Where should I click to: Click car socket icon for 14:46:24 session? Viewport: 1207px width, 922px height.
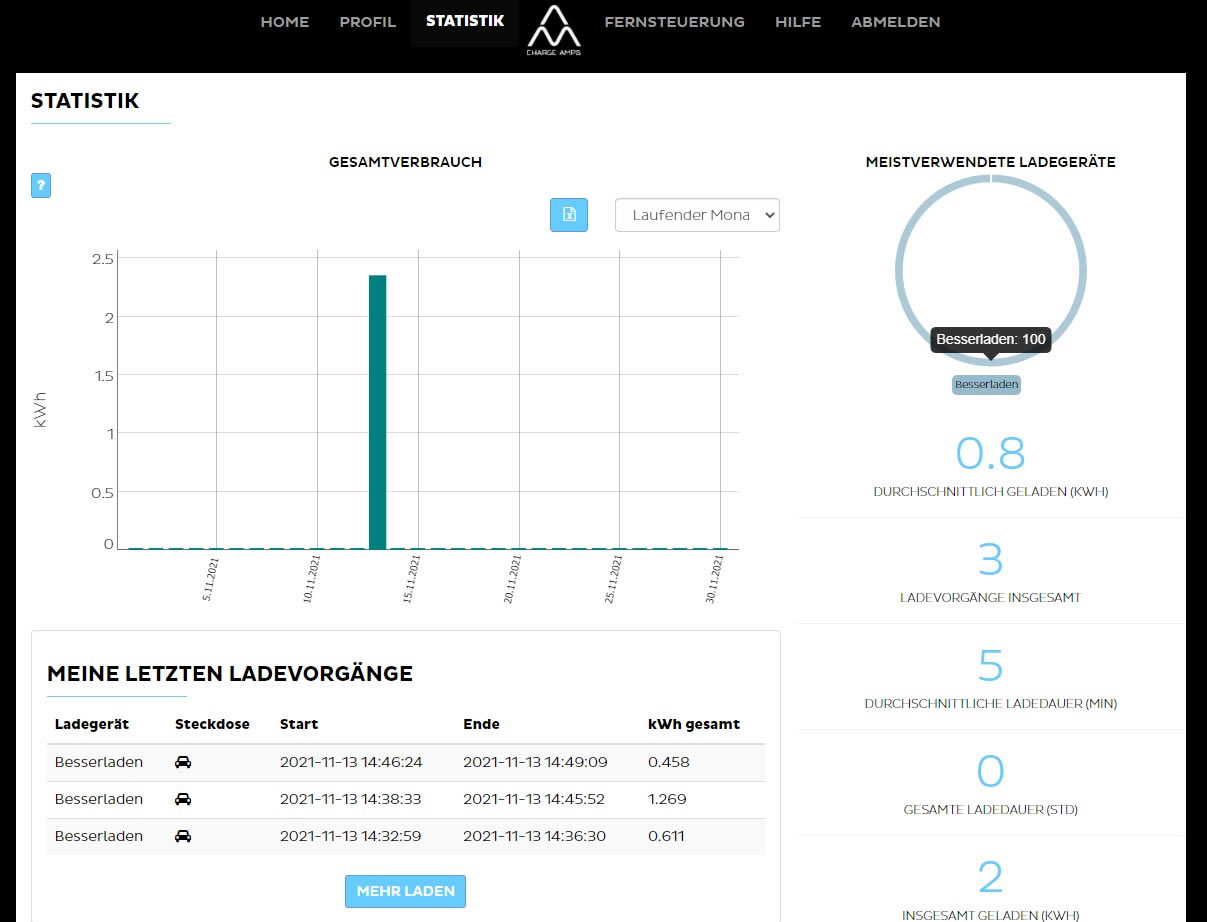183,762
